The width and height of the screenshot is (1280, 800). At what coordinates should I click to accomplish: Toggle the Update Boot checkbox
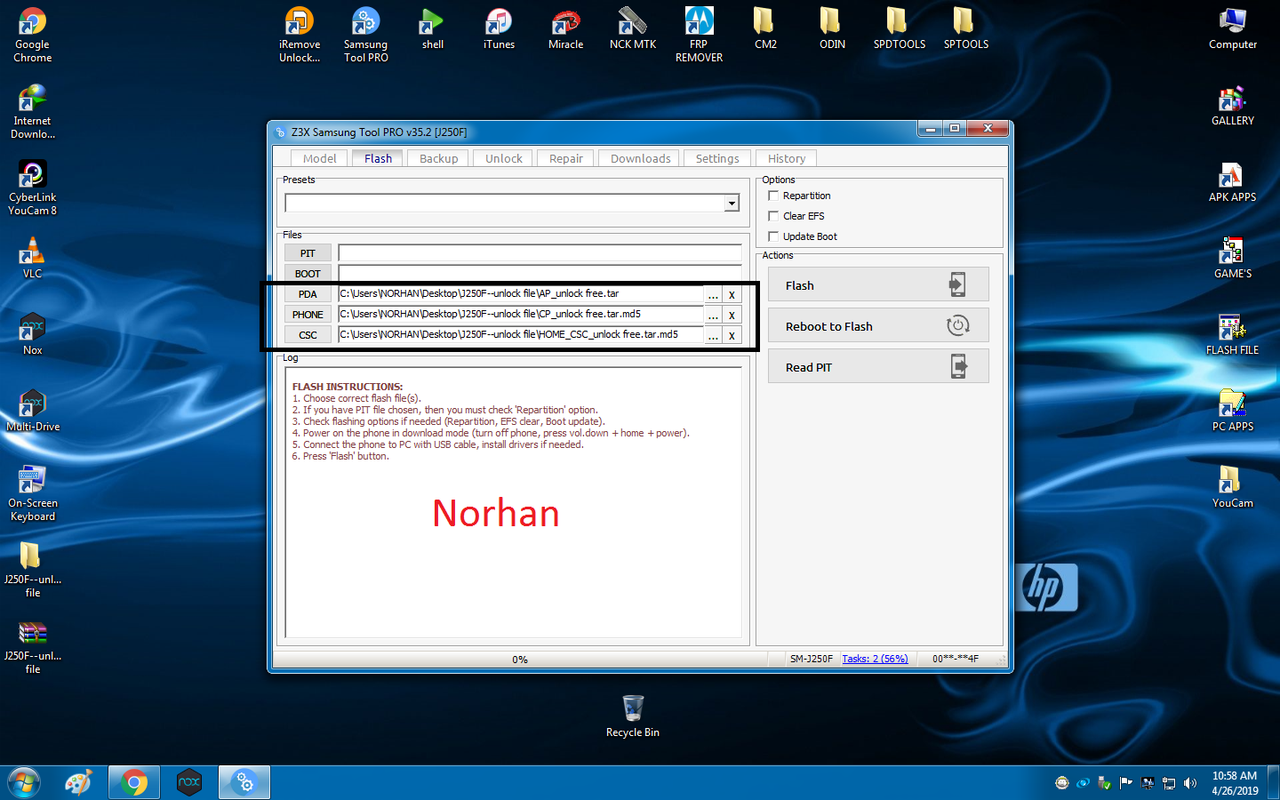point(773,237)
